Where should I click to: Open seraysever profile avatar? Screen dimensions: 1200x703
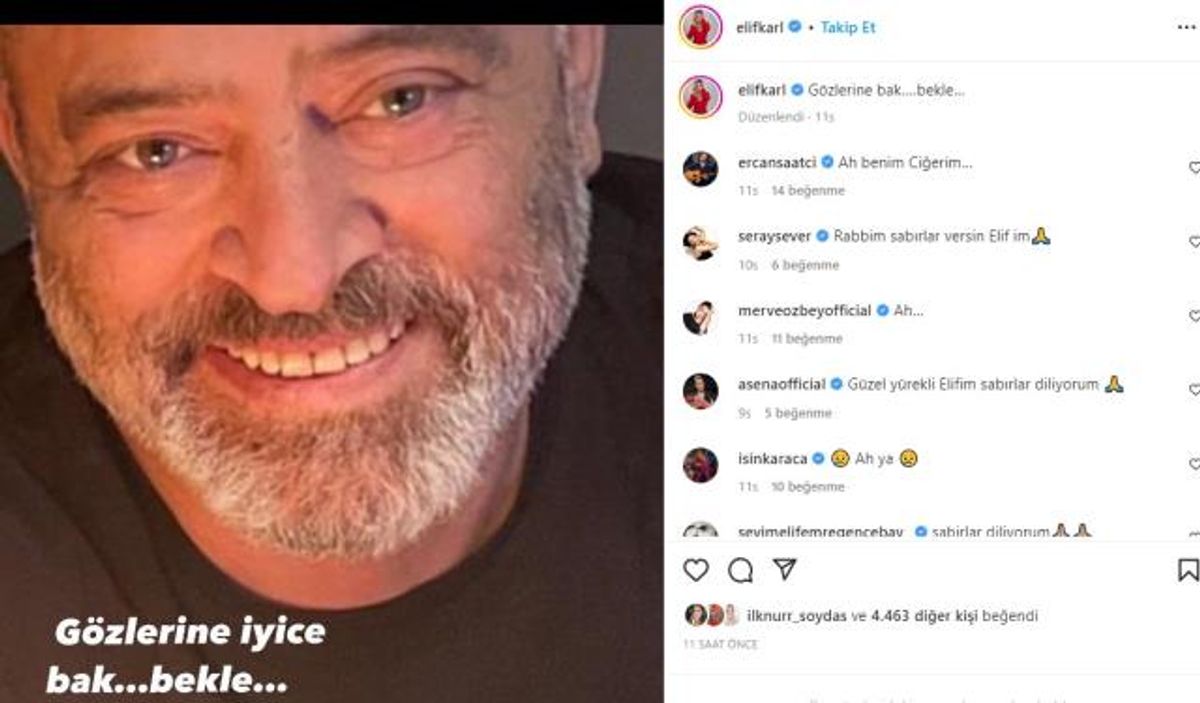tap(700, 243)
